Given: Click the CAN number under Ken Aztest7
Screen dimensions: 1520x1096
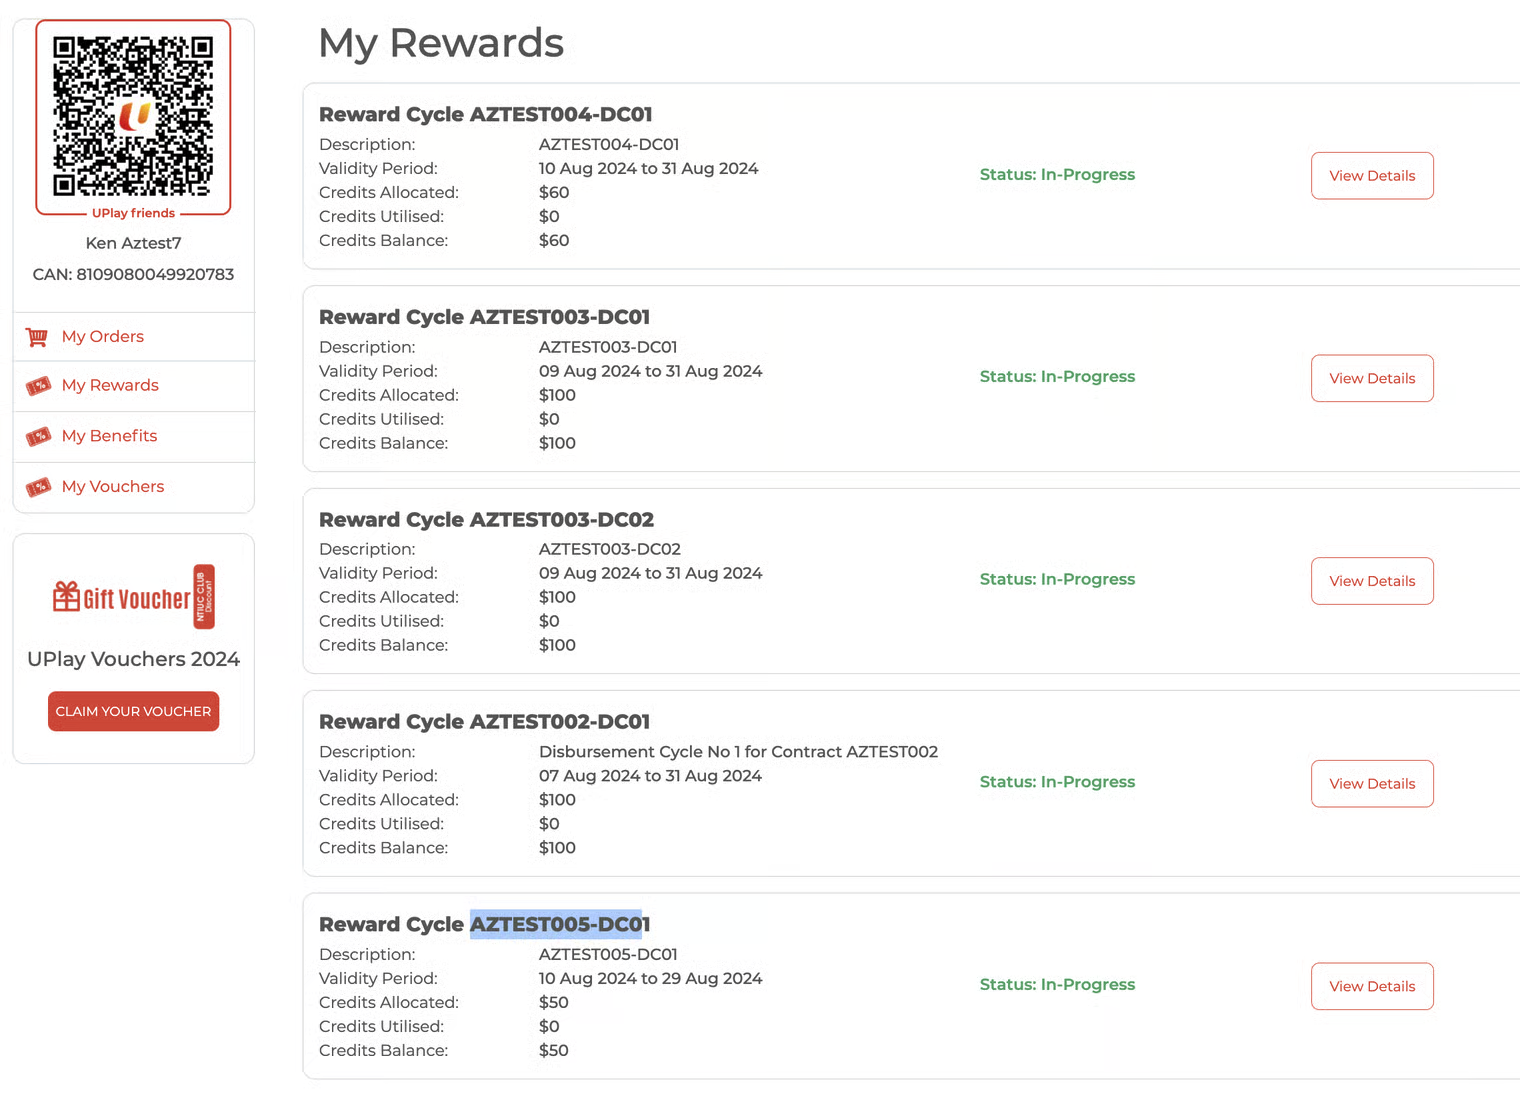Looking at the screenshot, I should tap(133, 274).
